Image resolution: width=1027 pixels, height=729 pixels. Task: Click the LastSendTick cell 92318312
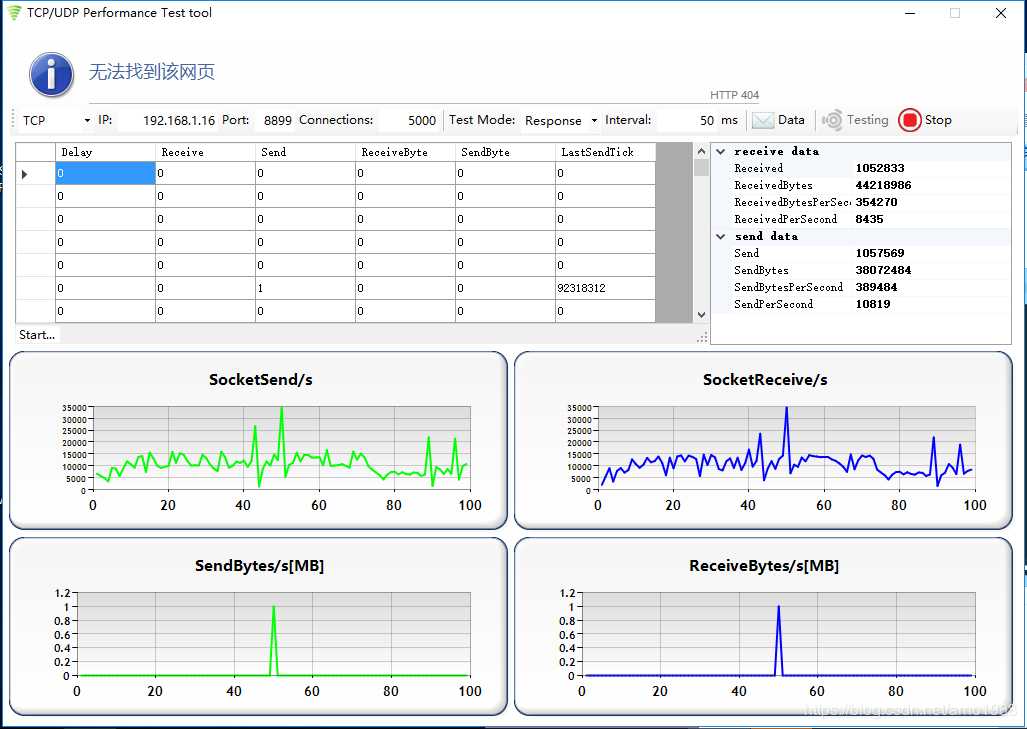pos(605,288)
